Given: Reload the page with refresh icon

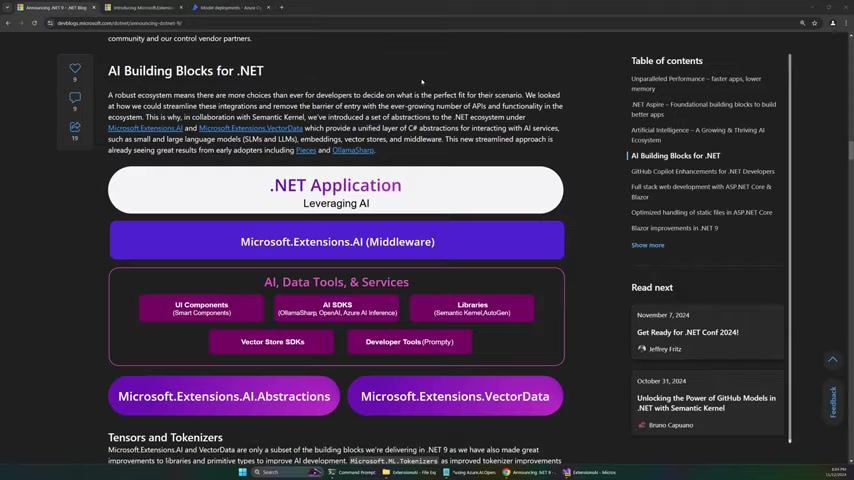Looking at the screenshot, I should pos(34,23).
